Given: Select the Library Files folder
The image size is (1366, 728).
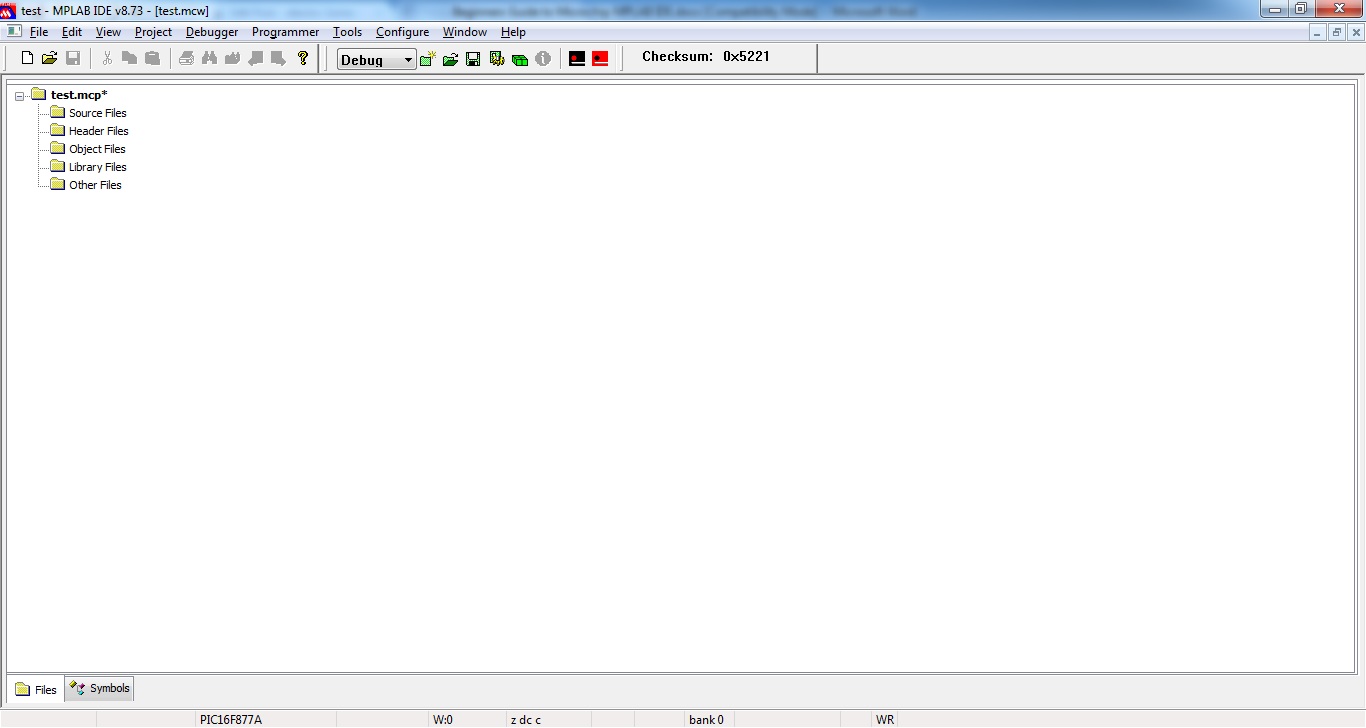Looking at the screenshot, I should (97, 167).
